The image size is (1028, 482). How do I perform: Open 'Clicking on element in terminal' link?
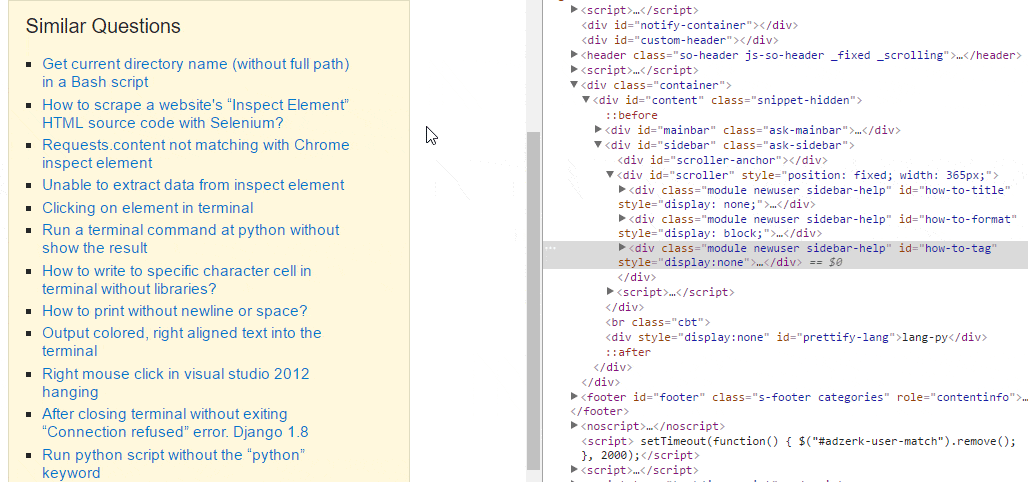[x=148, y=208]
